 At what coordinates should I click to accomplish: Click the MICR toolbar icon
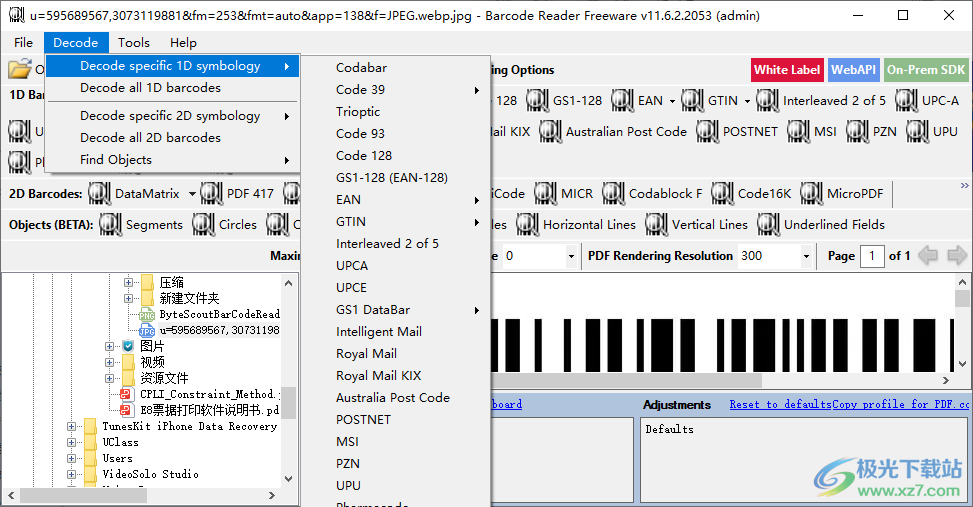pos(545,194)
